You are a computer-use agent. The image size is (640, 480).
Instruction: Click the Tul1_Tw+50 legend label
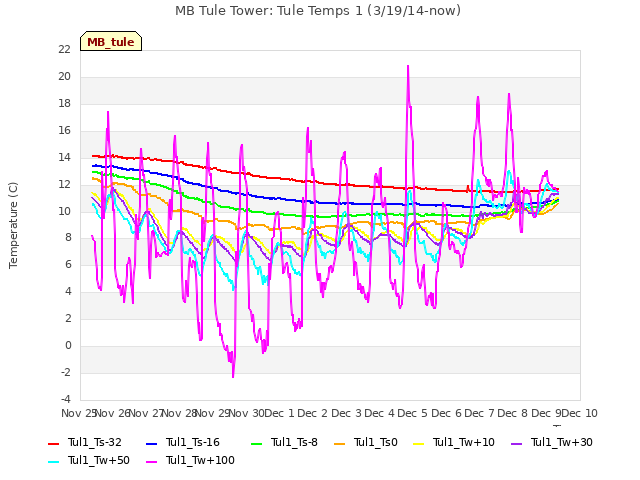click(x=99, y=460)
